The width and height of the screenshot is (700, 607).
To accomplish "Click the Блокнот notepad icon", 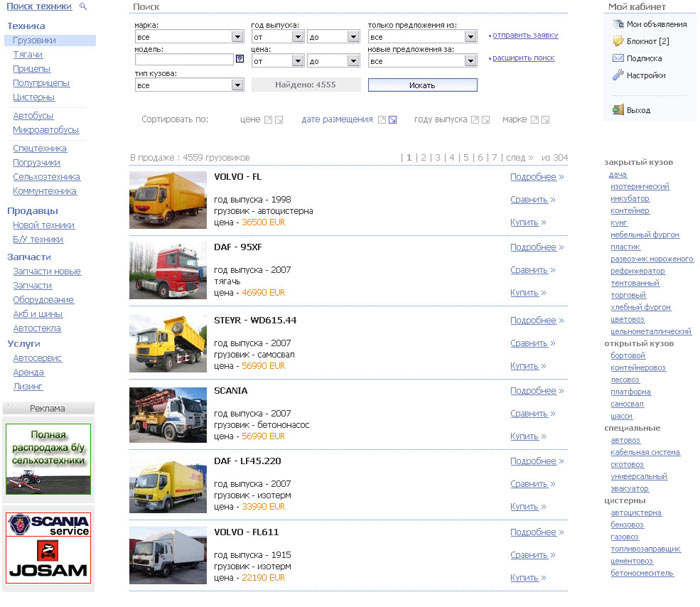I will click(617, 41).
